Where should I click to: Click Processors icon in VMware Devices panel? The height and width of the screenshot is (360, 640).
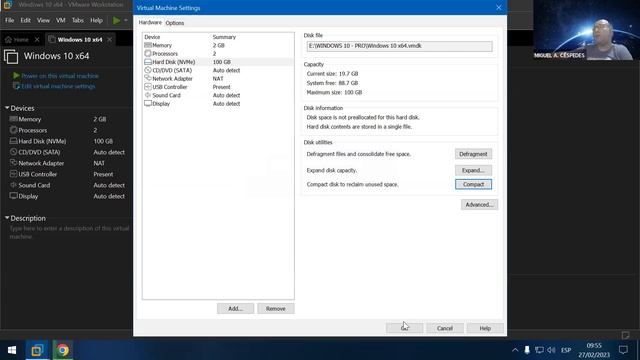coord(13,130)
